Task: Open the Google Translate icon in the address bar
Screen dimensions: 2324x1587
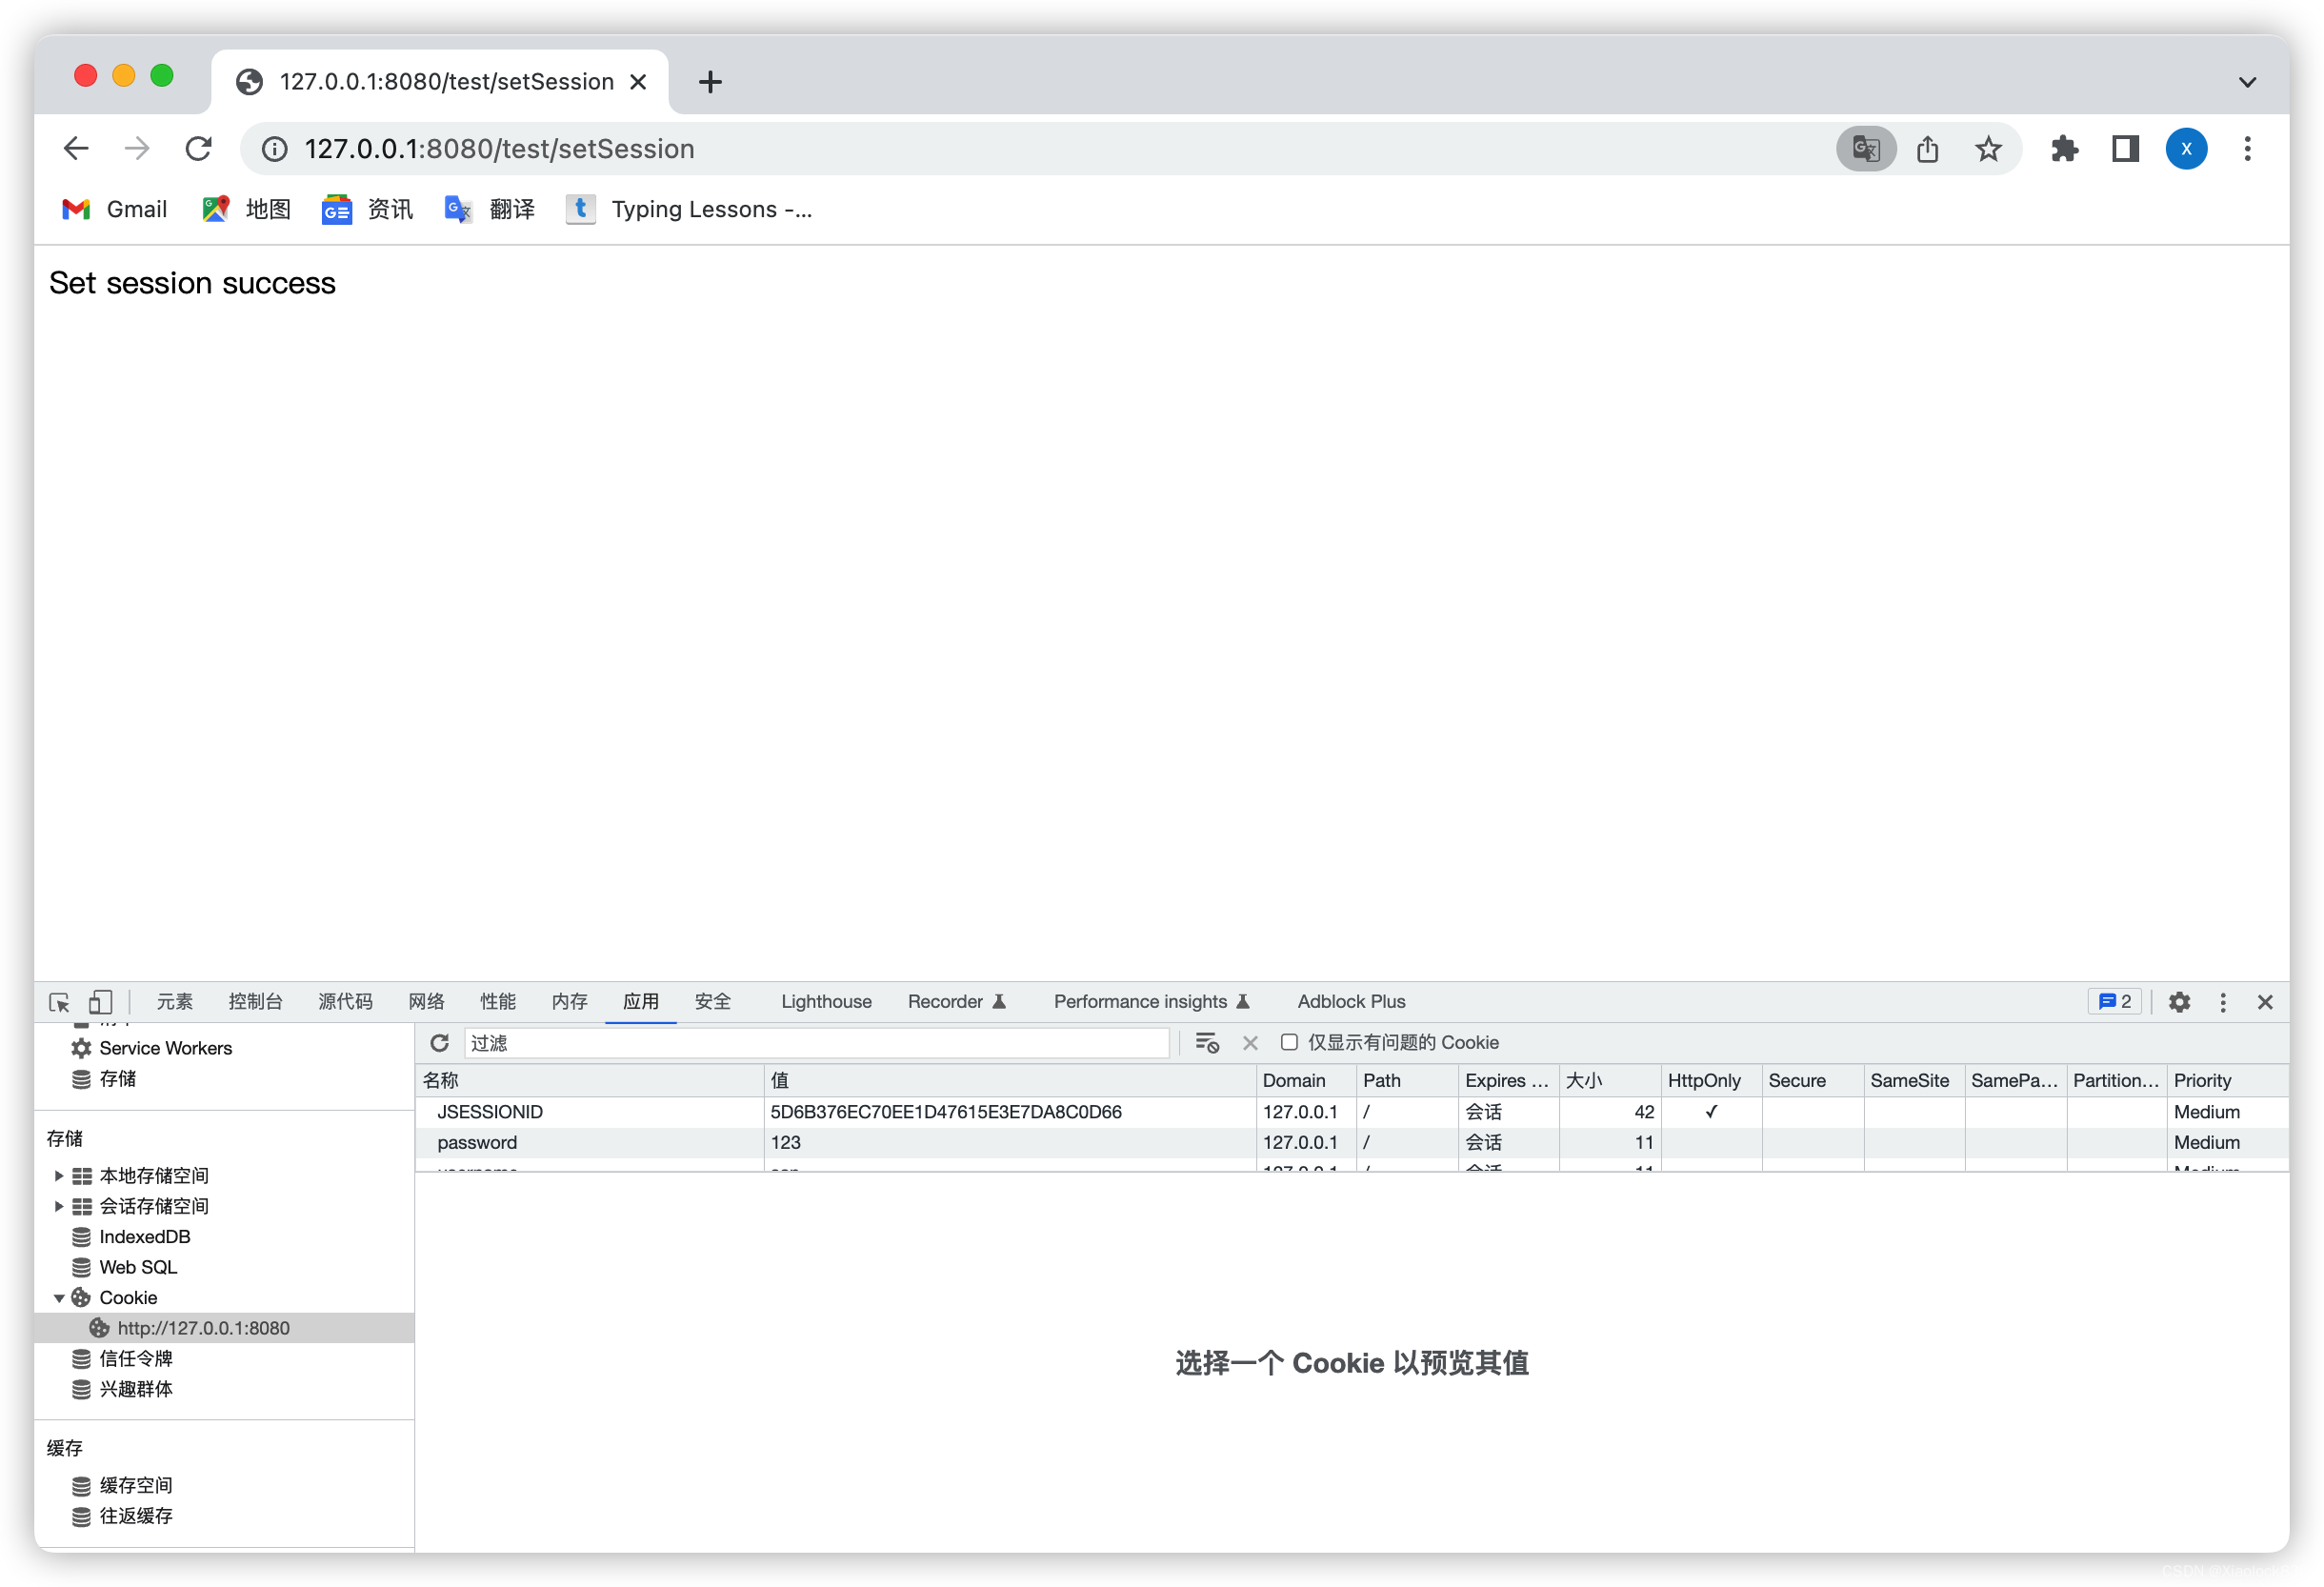Action: click(1865, 149)
